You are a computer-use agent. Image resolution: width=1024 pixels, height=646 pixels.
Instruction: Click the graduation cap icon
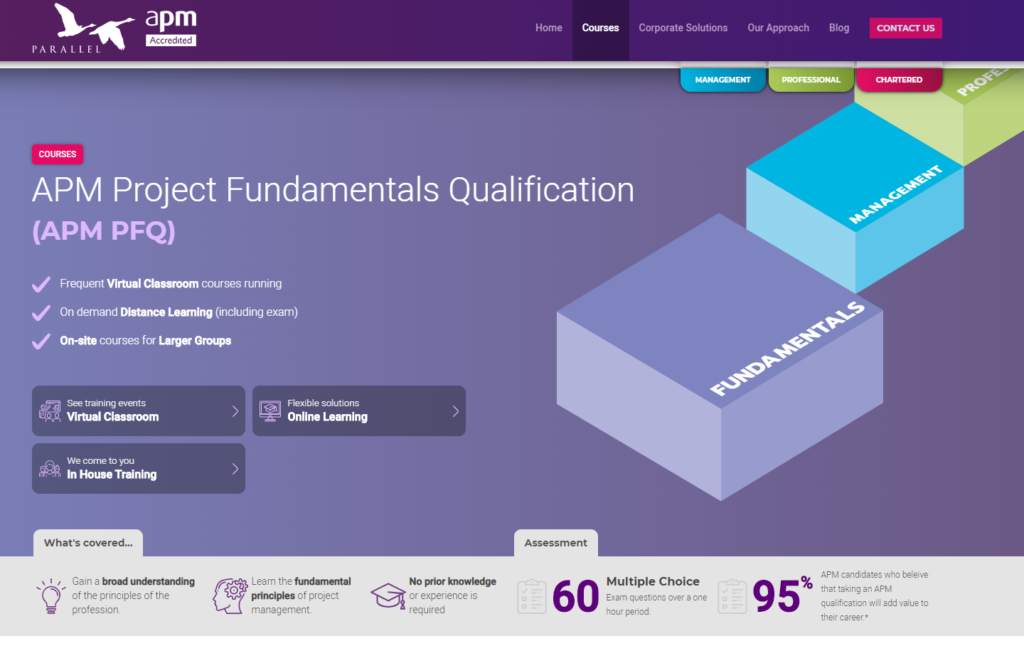click(x=388, y=595)
